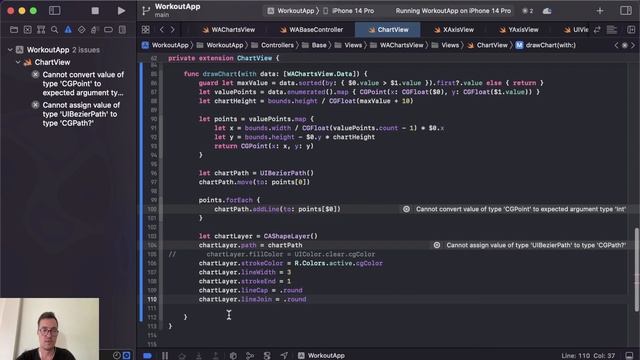Toggle code review changes arrows icon
Image resolution: width=640 pixels, height=360 pixels.
pyautogui.click(x=597, y=29)
